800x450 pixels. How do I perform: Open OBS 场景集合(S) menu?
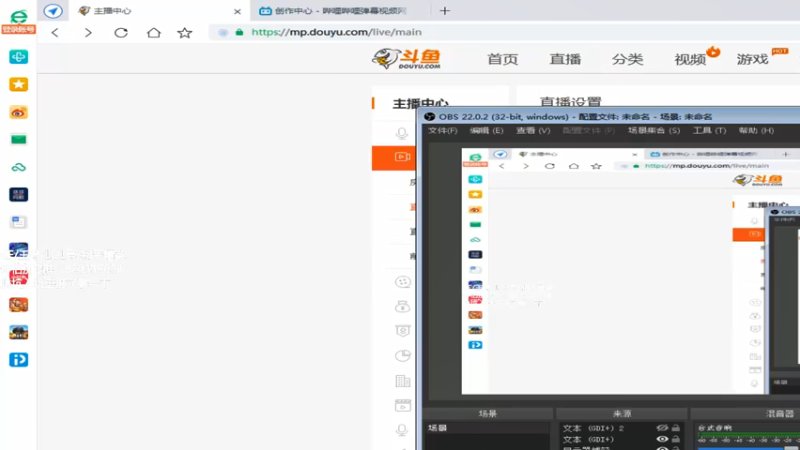click(654, 131)
